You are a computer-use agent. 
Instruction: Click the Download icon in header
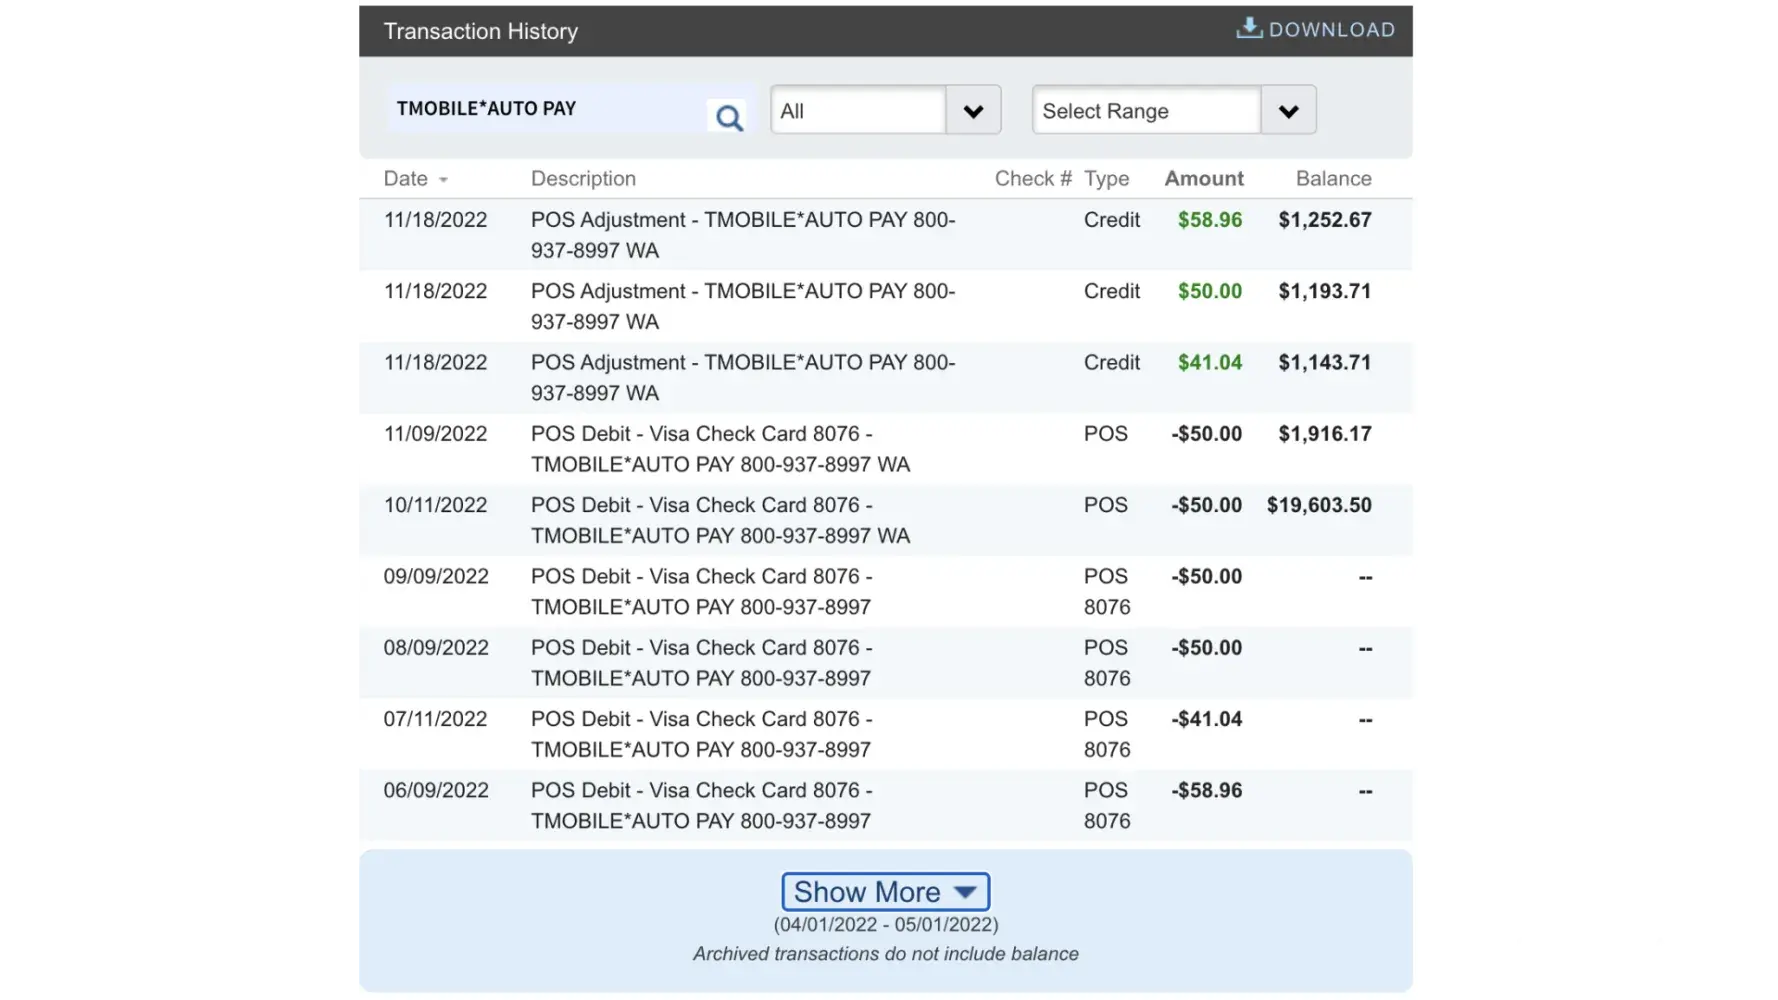[x=1249, y=28]
